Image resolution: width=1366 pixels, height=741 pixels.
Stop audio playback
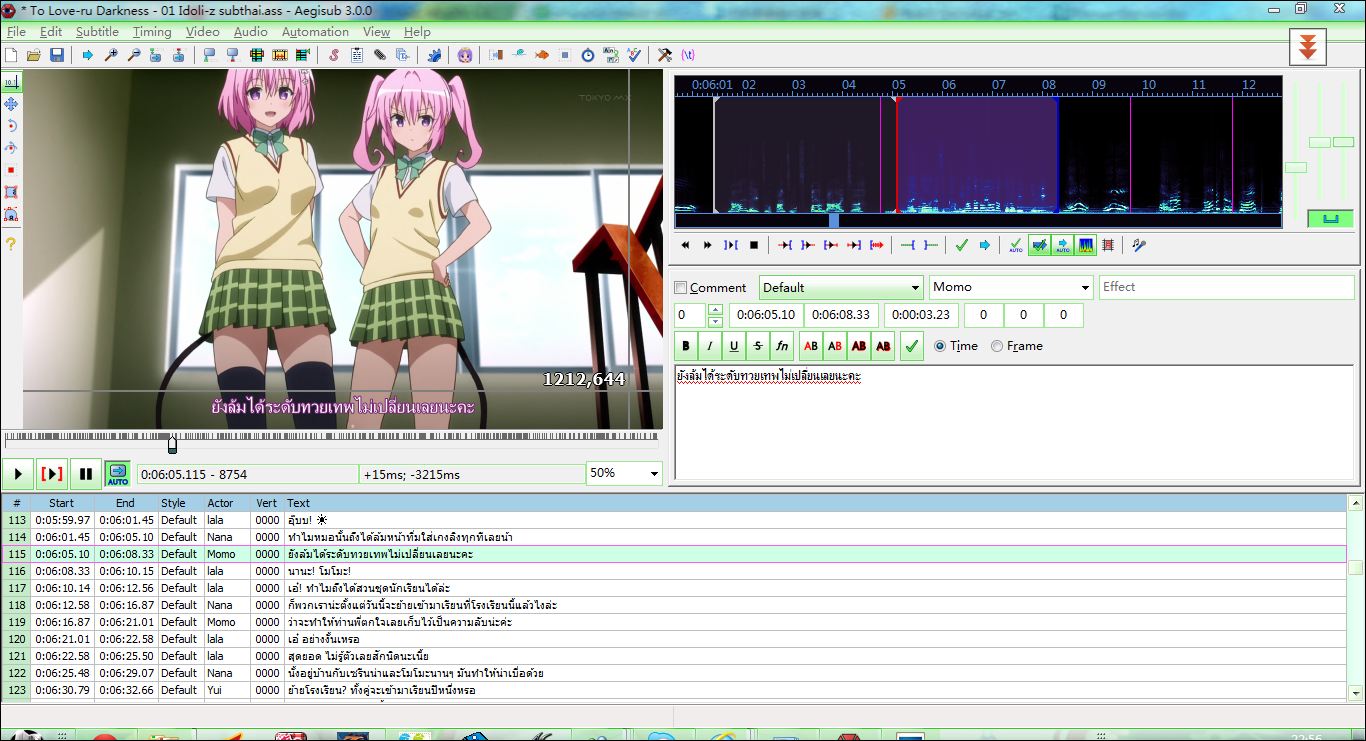pos(754,245)
